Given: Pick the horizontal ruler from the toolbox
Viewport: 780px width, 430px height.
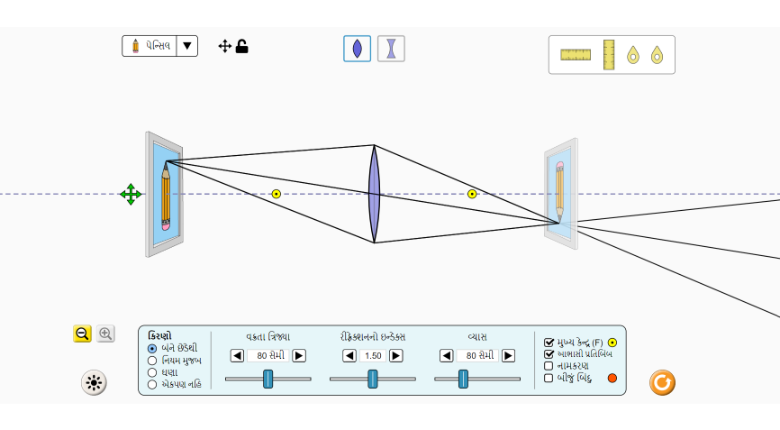Looking at the screenshot, I should click(x=575, y=55).
